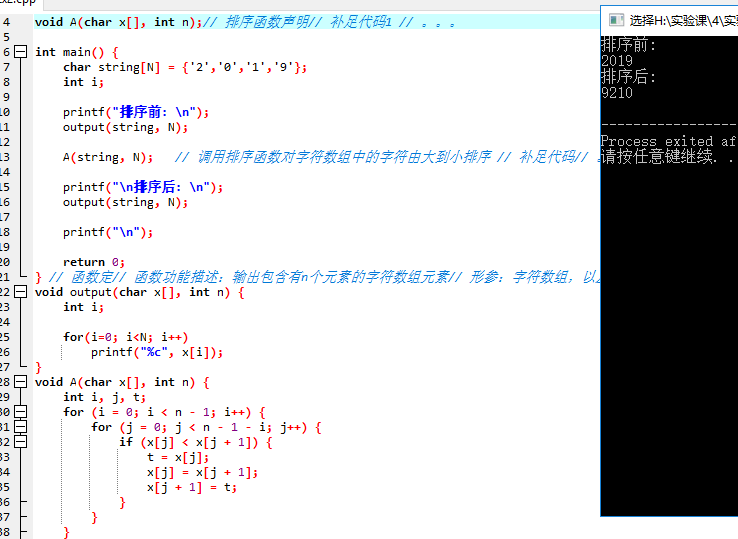Viewport: 738px width, 539px height.
Task: Click 'x[j] = x[j + 1];' on line 34
Action: (202, 472)
